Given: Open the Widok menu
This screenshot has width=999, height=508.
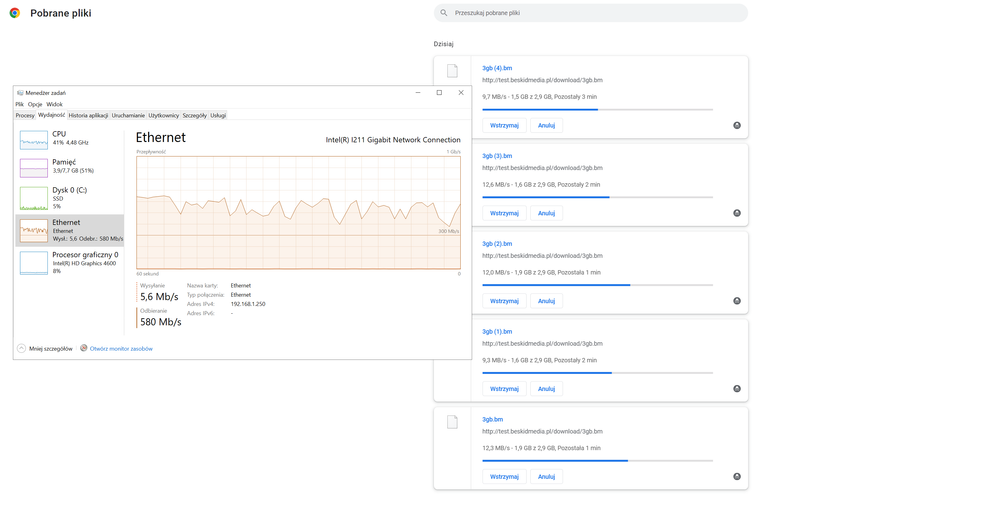Looking at the screenshot, I should [54, 104].
